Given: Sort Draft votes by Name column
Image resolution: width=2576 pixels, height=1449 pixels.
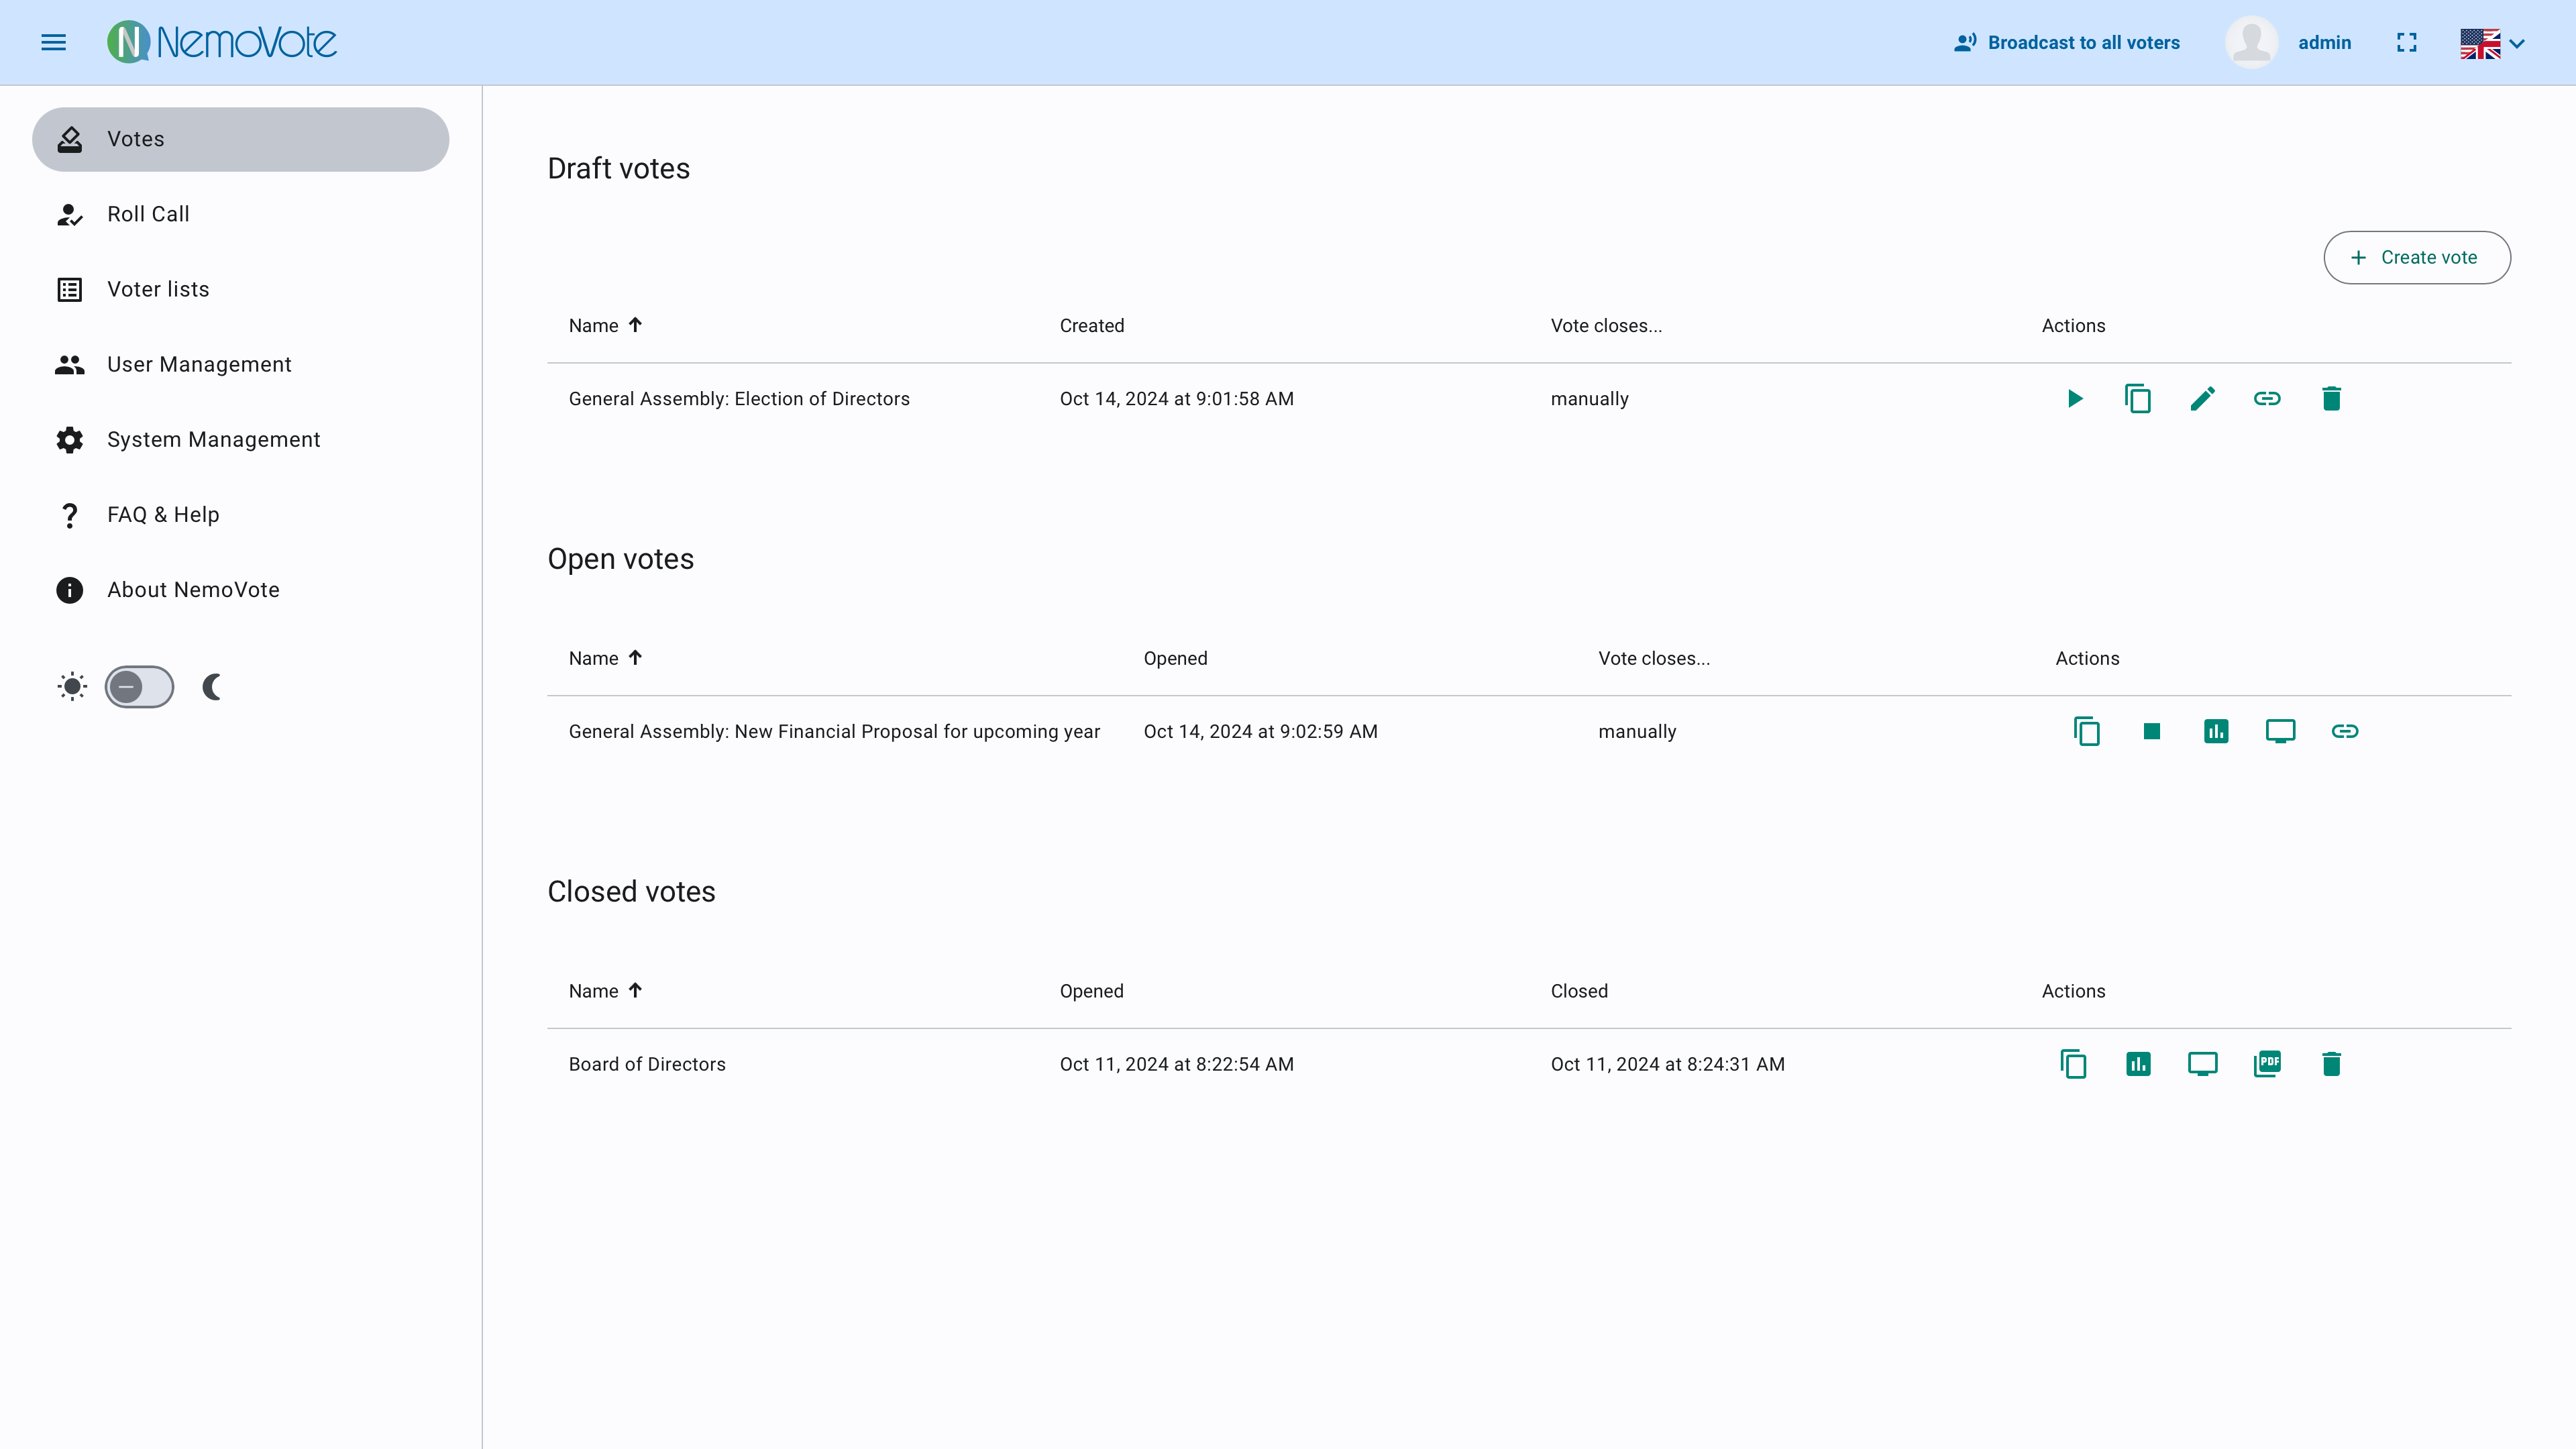Looking at the screenshot, I should tap(603, 325).
